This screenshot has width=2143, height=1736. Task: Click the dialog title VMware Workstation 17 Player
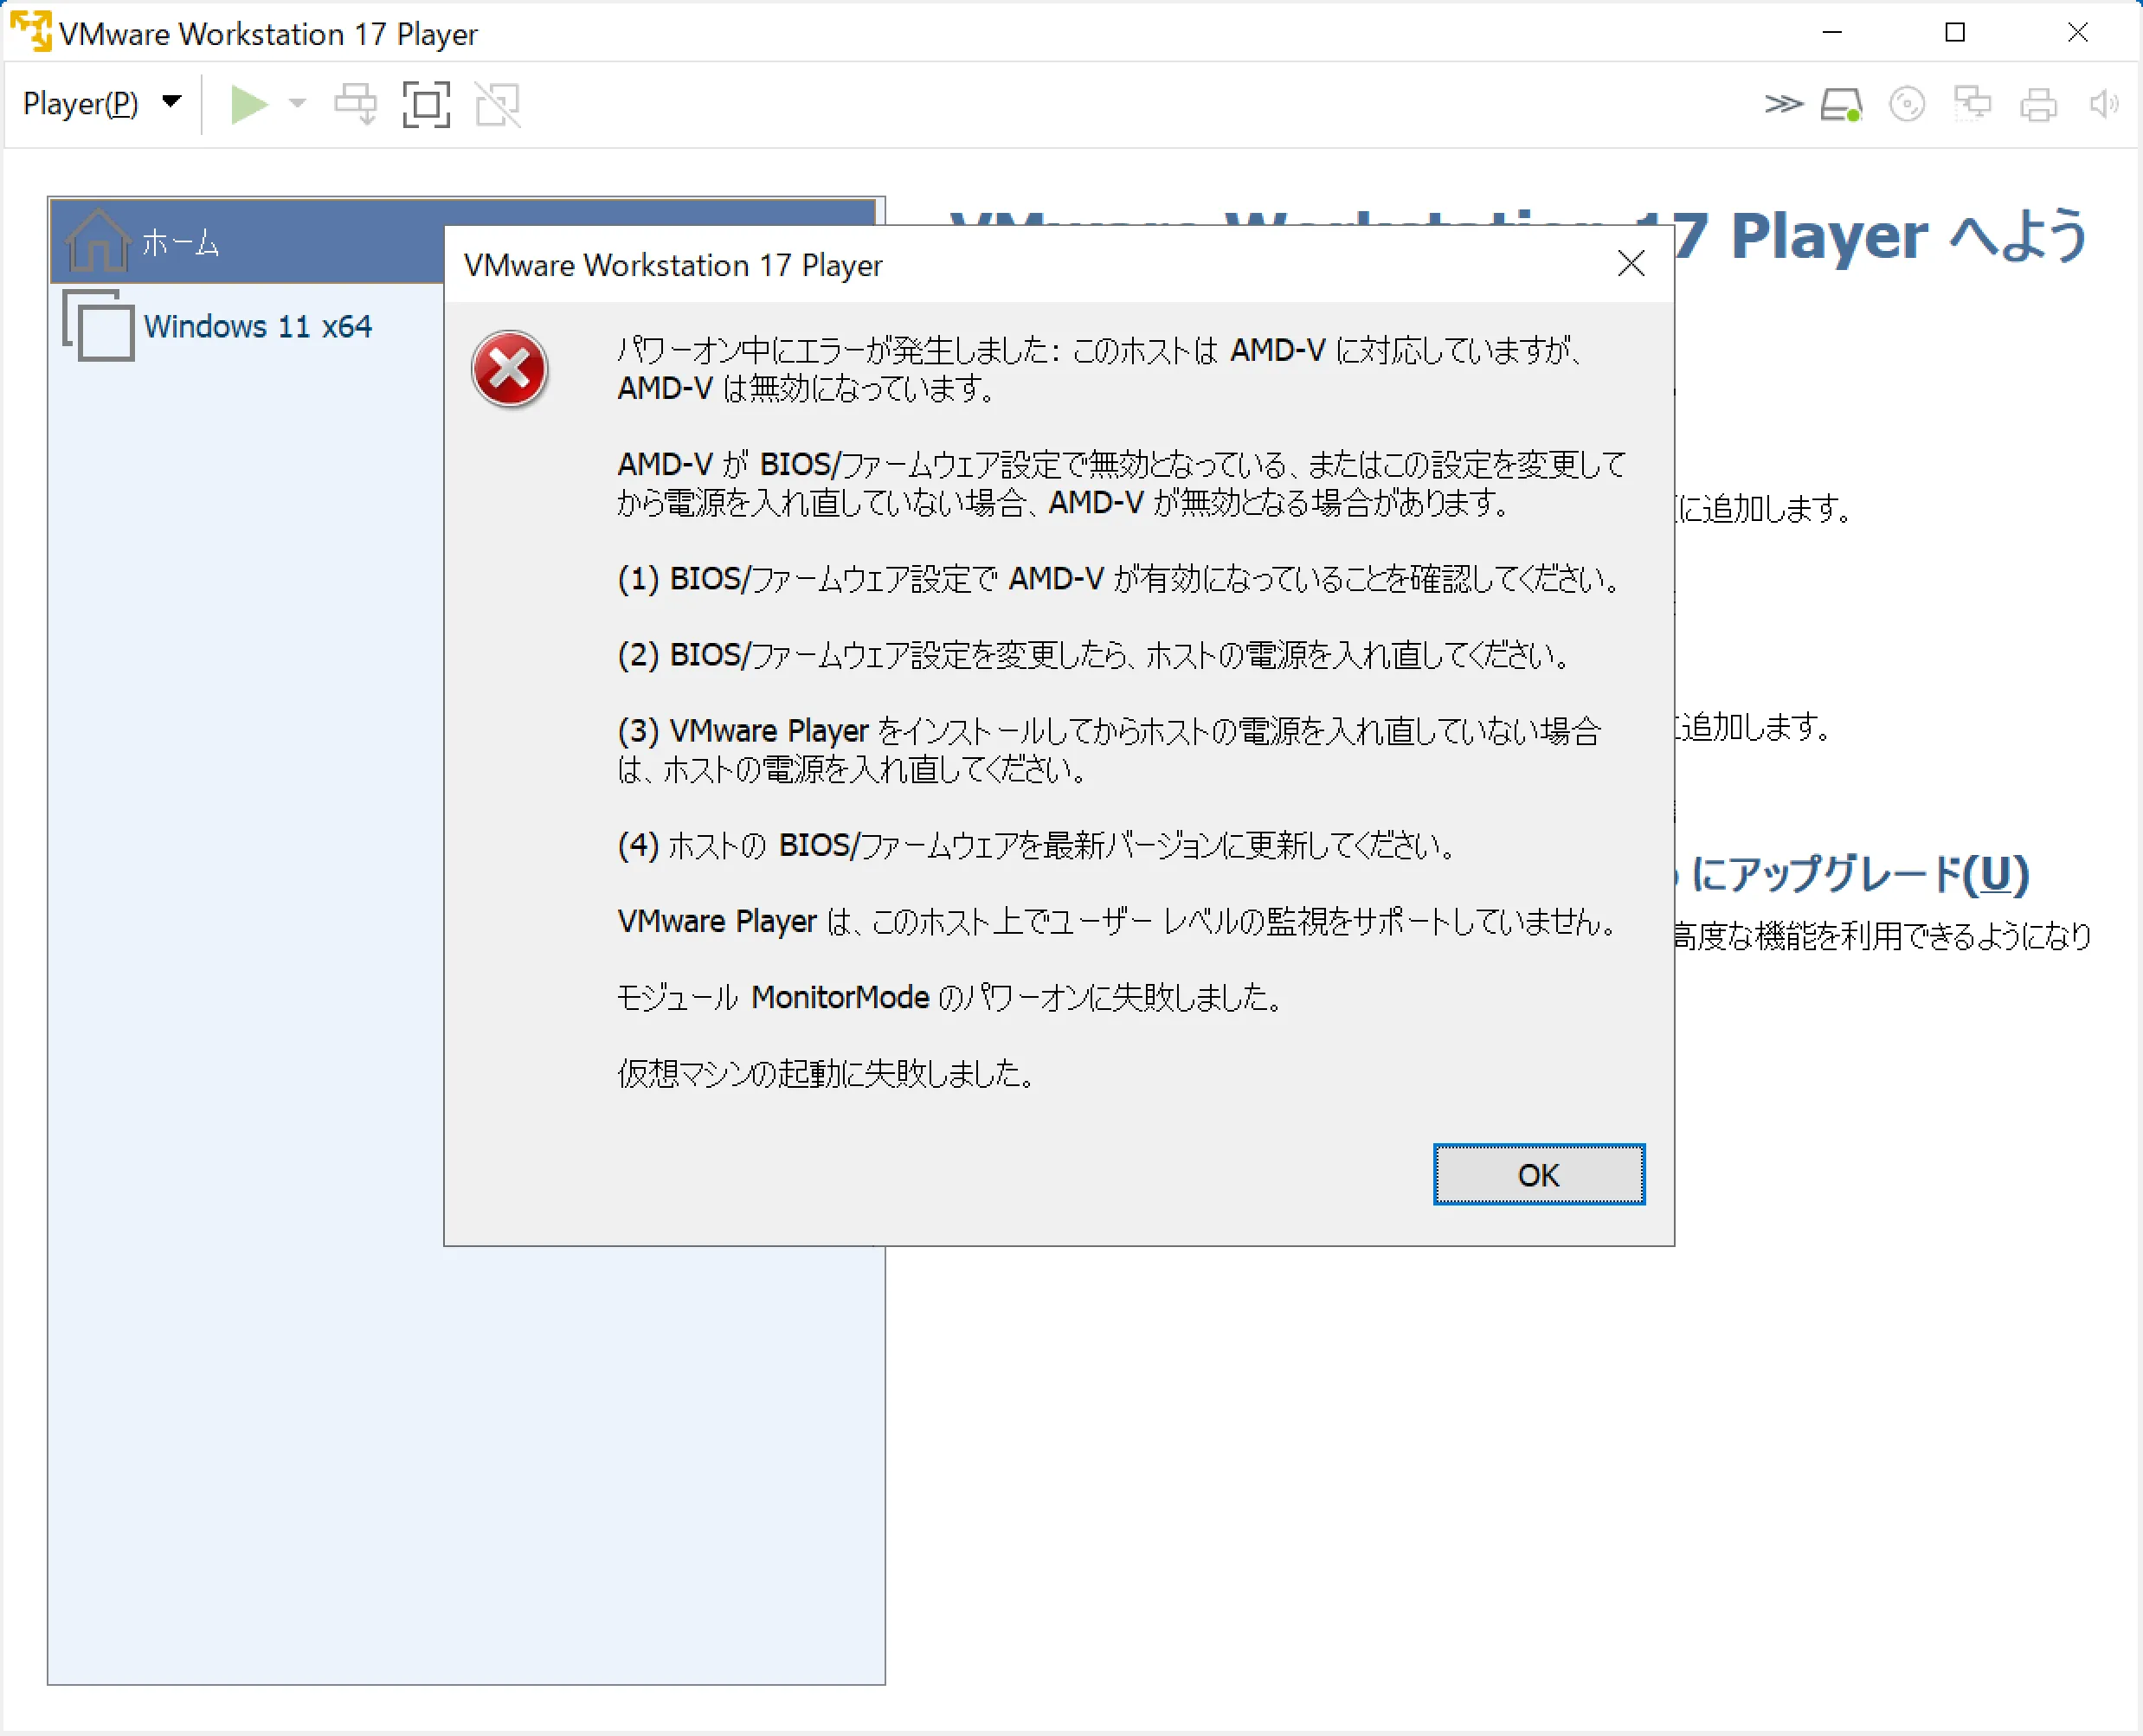[x=673, y=265]
